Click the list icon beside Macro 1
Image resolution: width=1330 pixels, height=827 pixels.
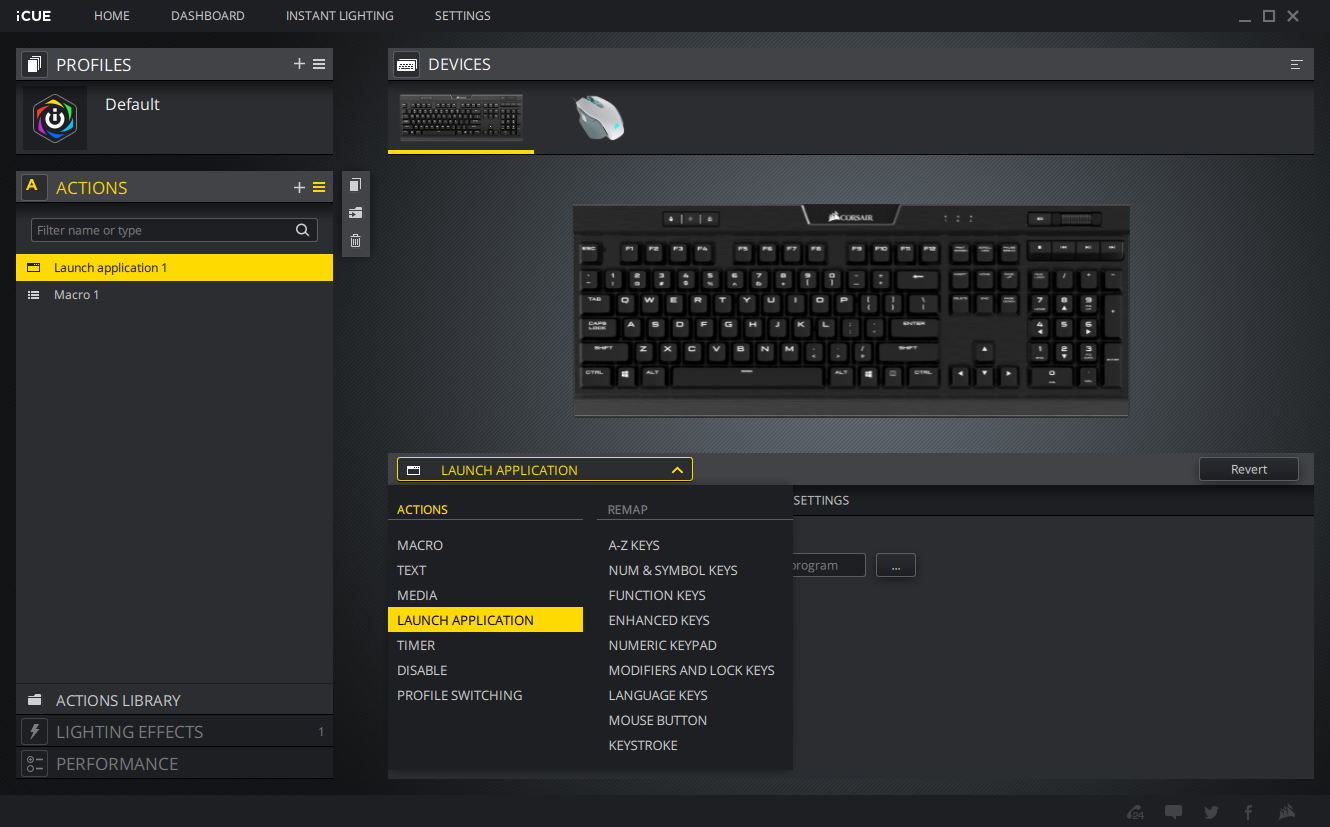coord(33,295)
